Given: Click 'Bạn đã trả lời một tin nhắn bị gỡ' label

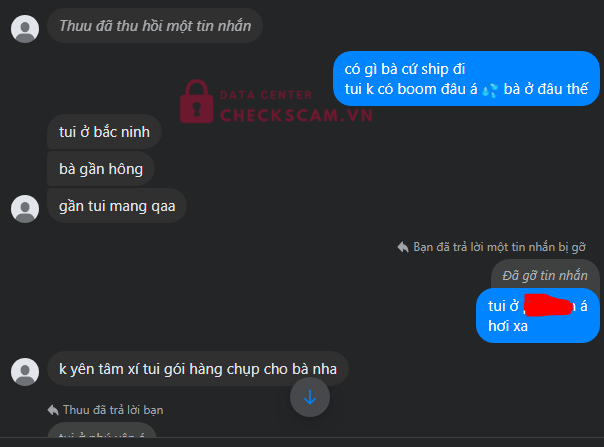Looking at the screenshot, I should (499, 247).
